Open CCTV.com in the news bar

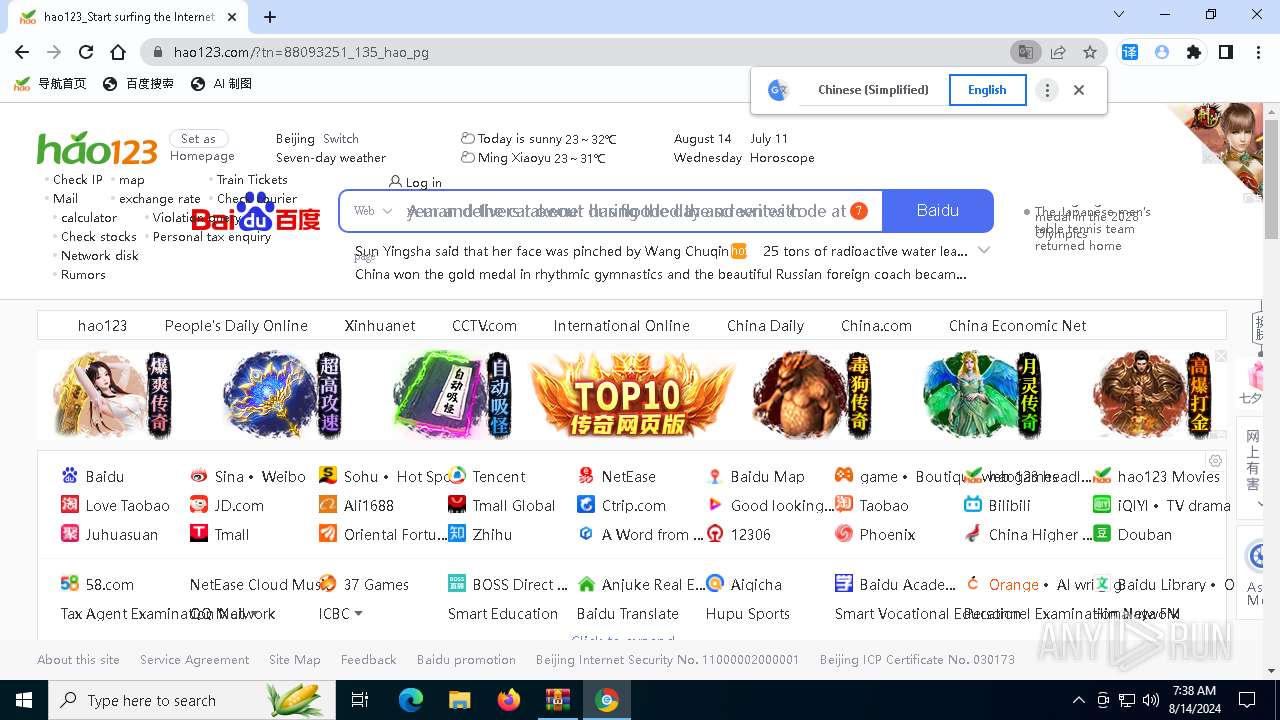point(484,326)
